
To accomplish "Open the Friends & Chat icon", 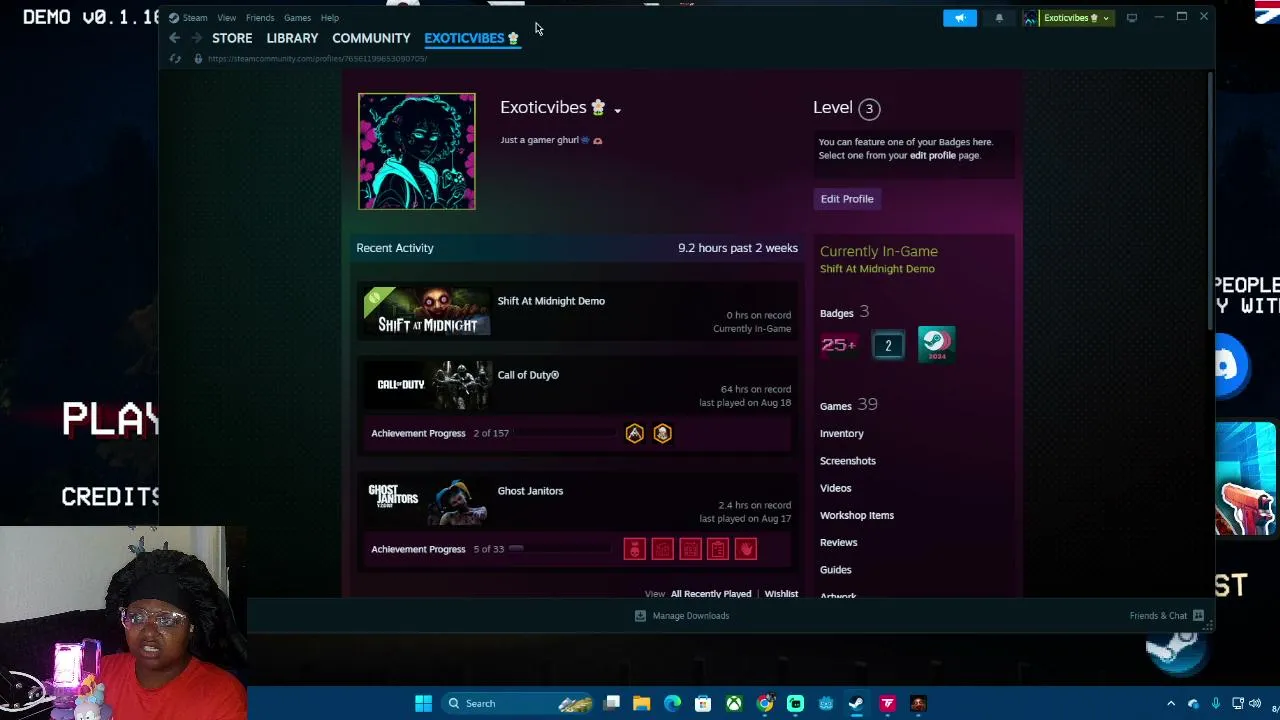I will pos(1198,616).
